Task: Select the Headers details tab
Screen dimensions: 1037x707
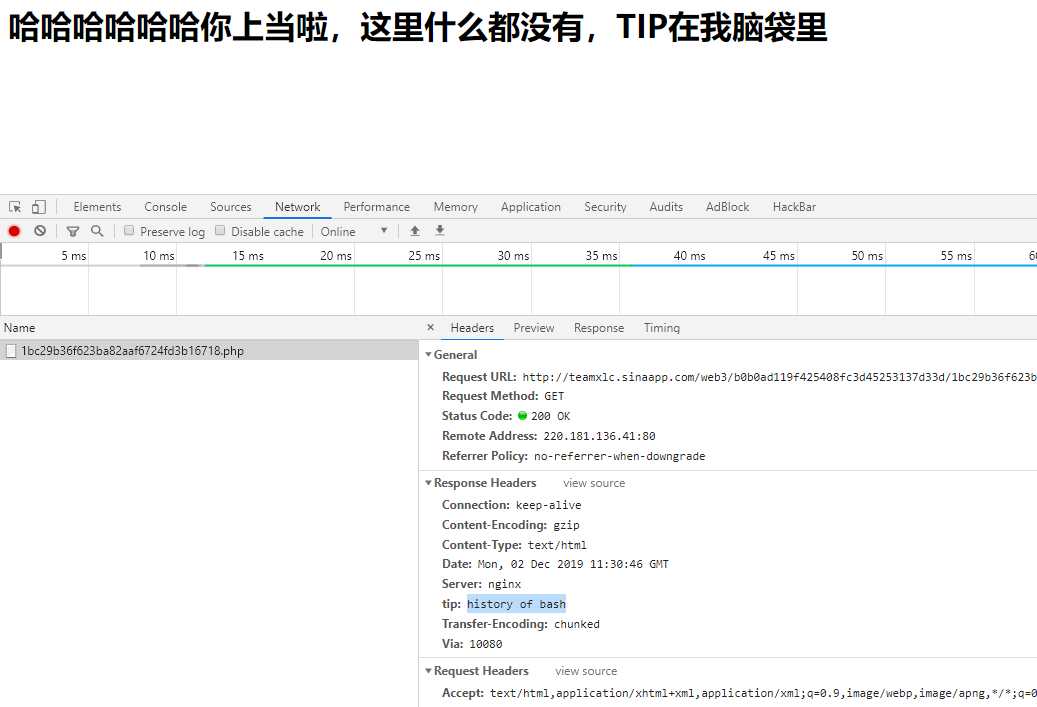Action: click(472, 328)
